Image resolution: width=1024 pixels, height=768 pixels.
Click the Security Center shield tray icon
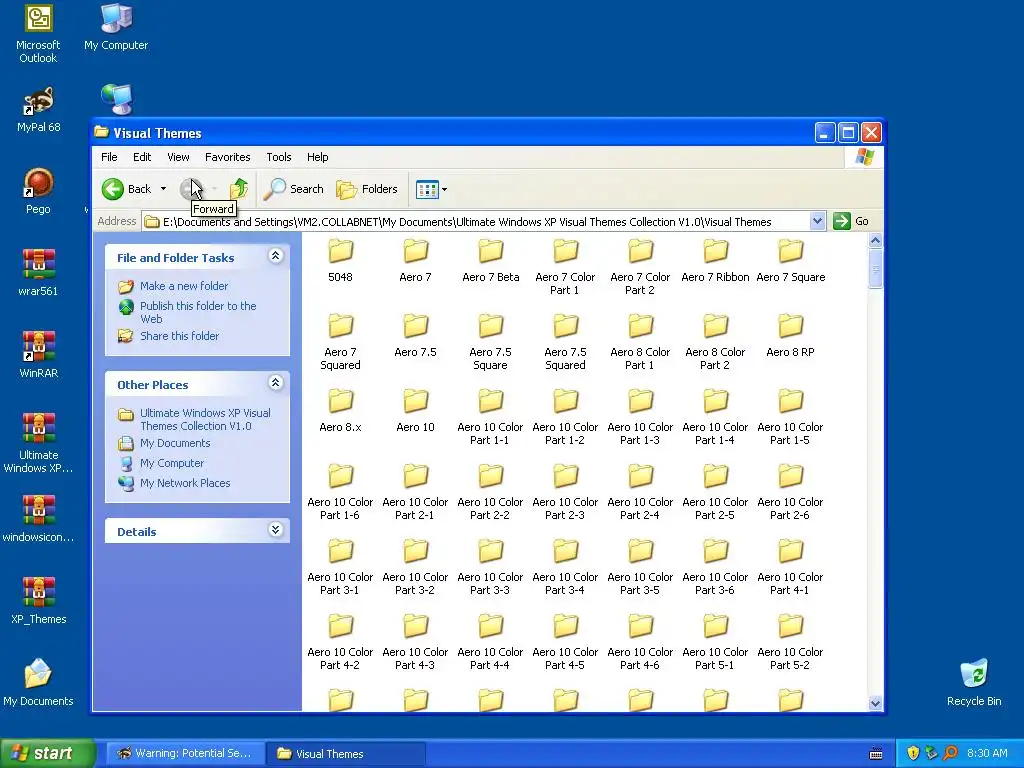913,754
